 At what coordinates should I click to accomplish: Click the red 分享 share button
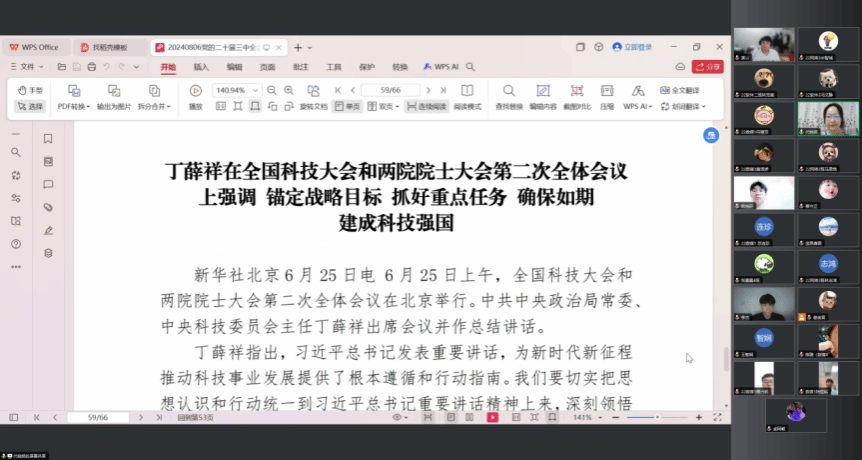pyautogui.click(x=708, y=67)
